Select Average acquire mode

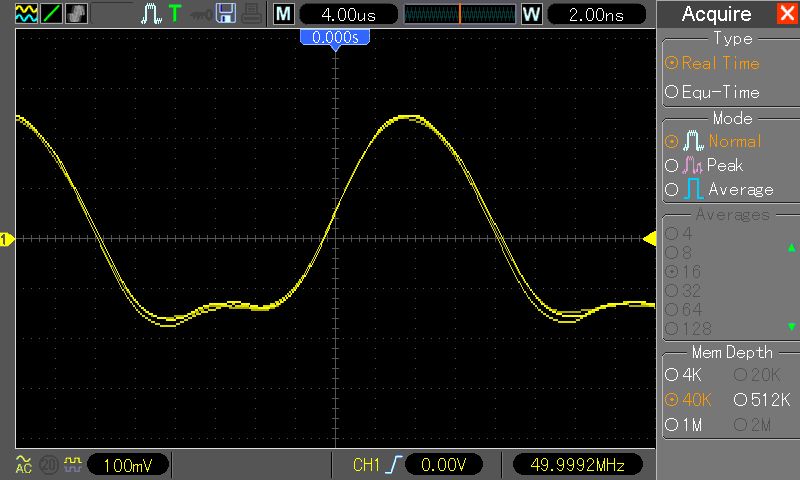coord(719,189)
